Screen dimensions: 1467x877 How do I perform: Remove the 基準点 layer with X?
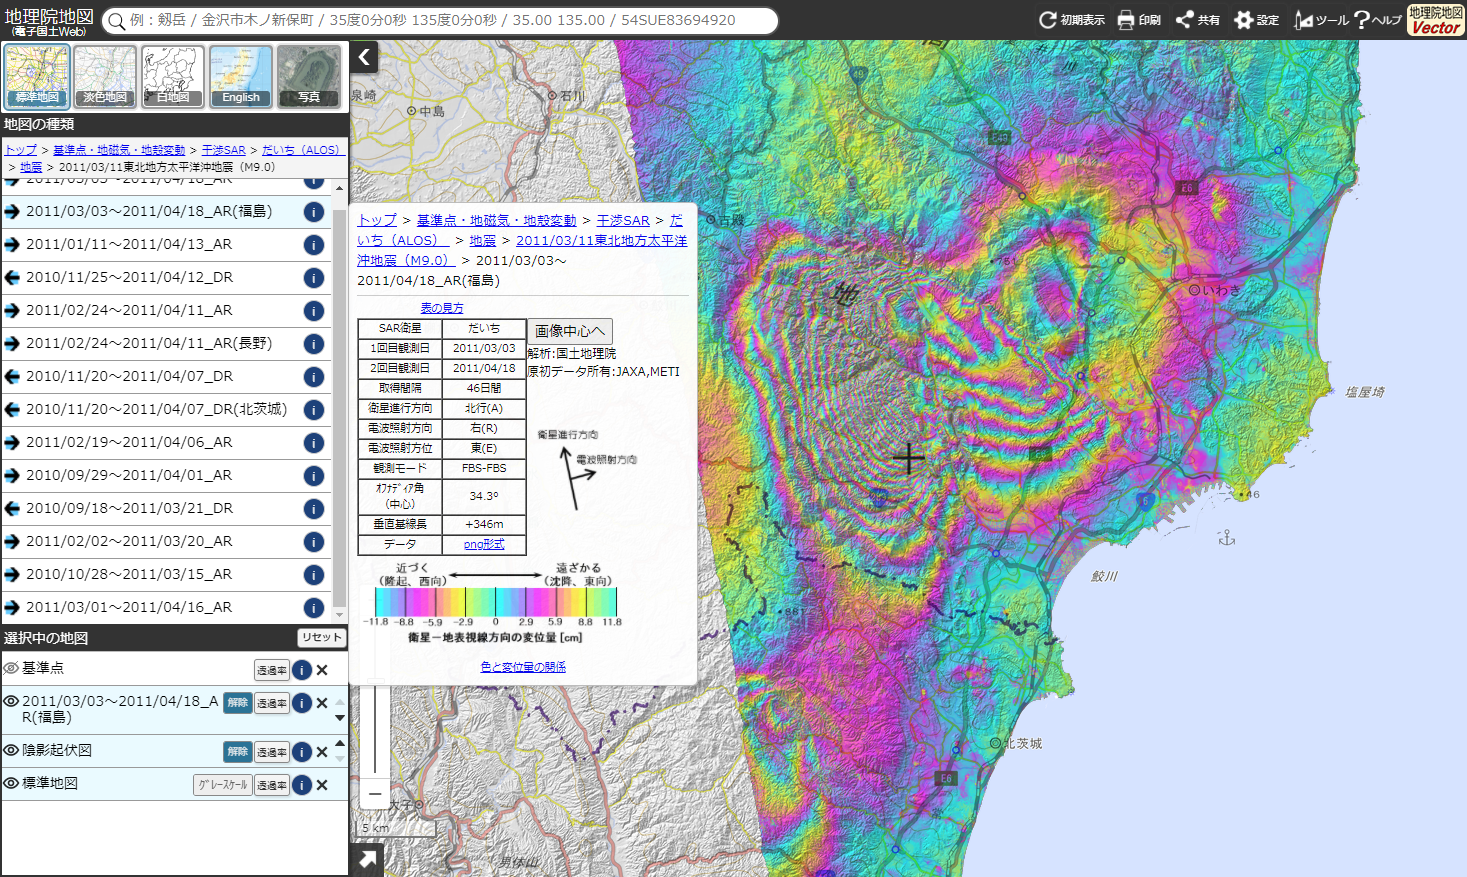[x=322, y=670]
